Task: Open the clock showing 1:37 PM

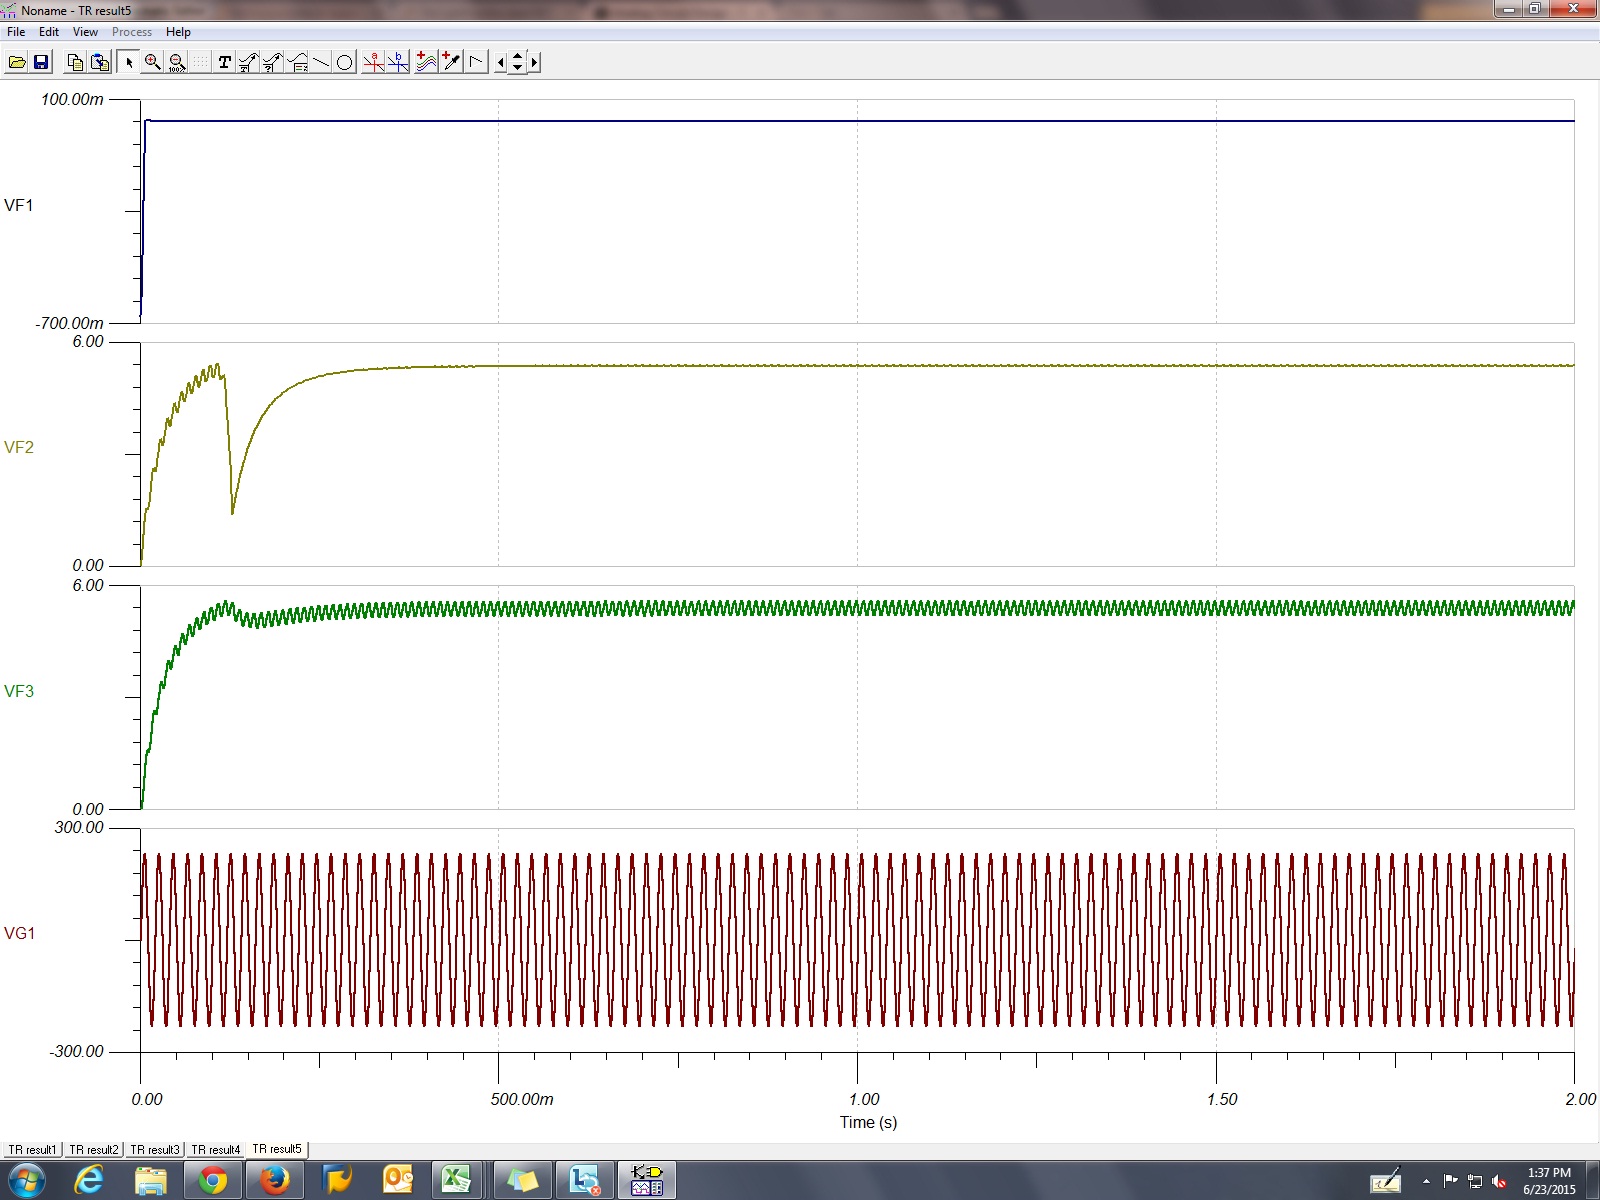Action: tap(1549, 1181)
